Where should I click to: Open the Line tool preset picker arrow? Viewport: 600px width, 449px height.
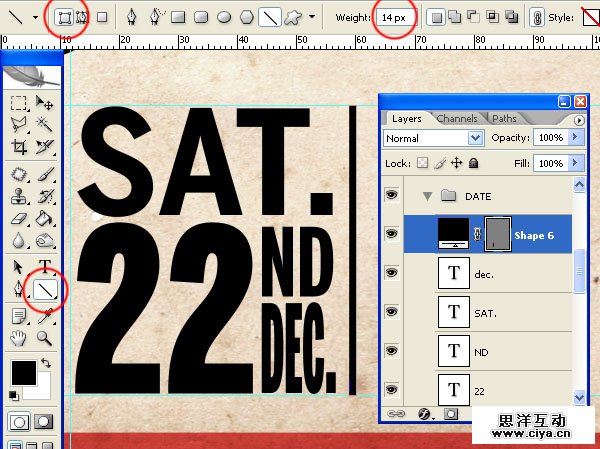coord(35,18)
